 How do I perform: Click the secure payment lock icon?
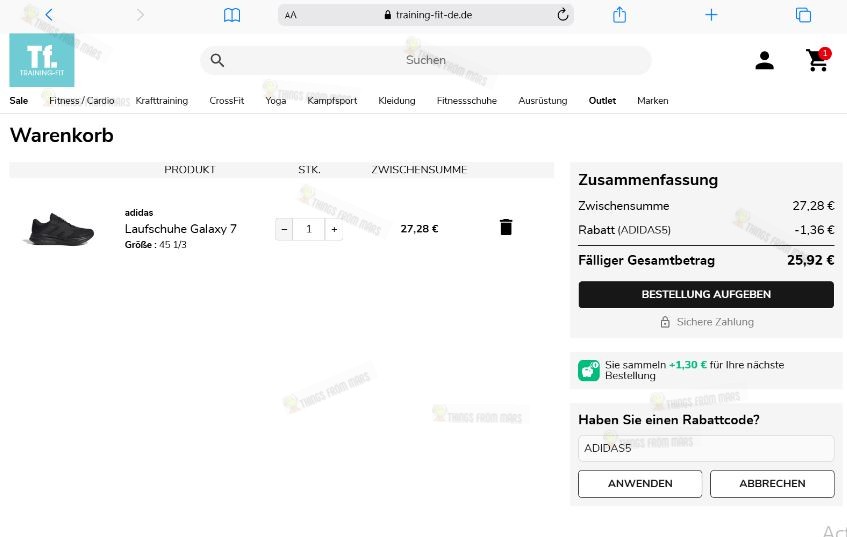(x=665, y=322)
